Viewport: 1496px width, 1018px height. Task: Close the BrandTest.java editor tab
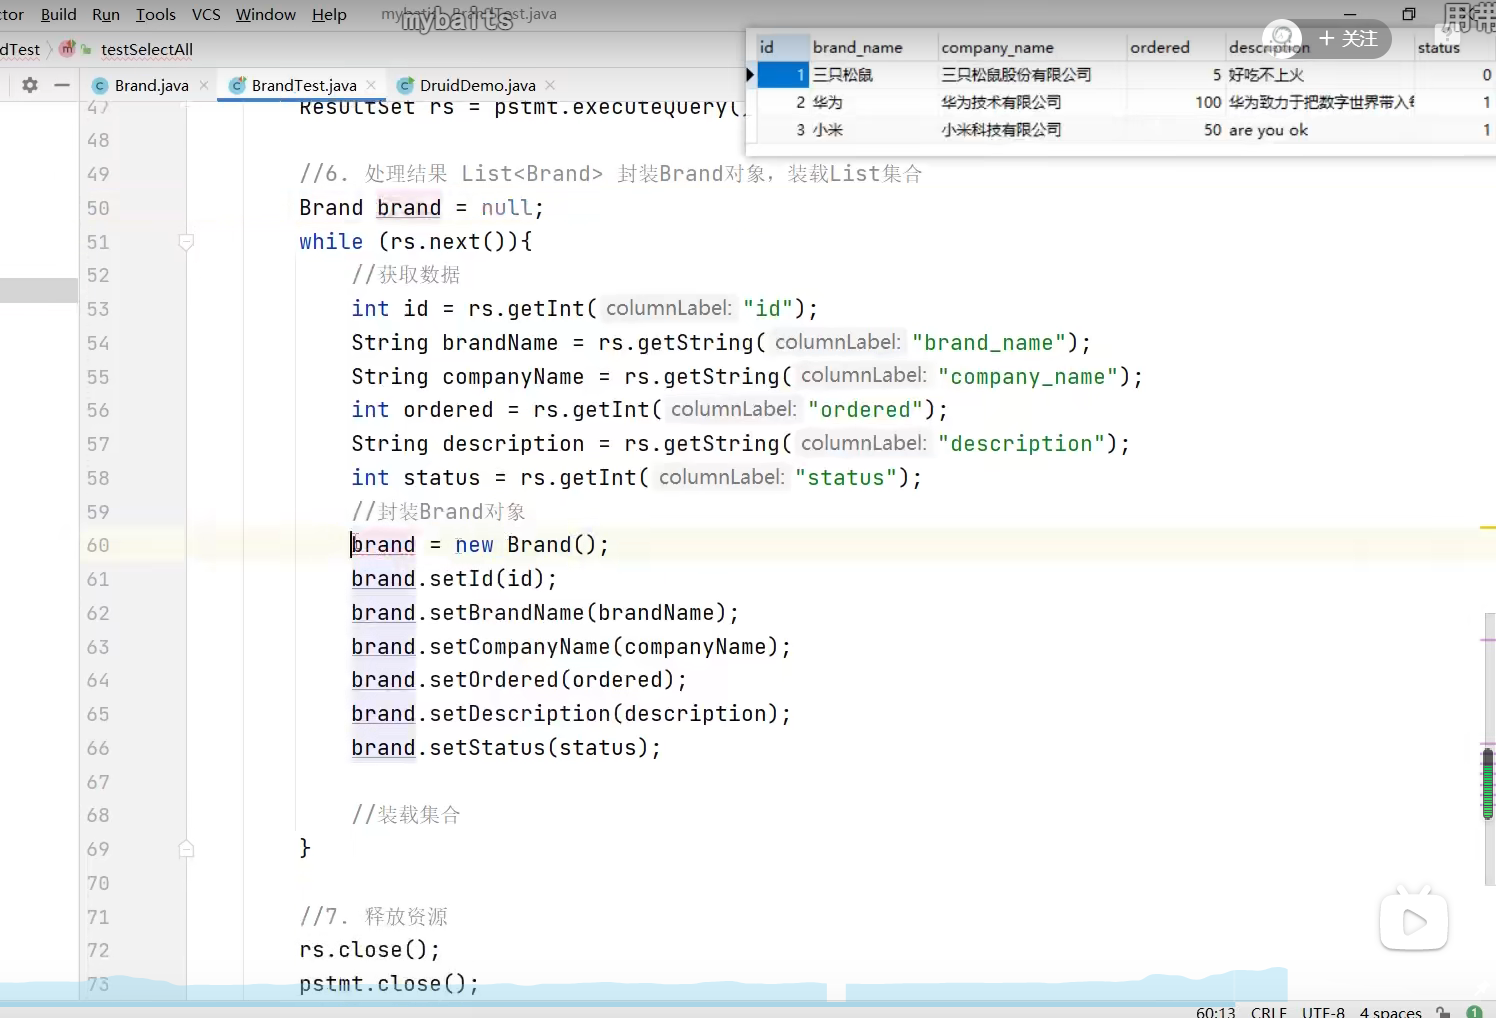pyautogui.click(x=371, y=85)
